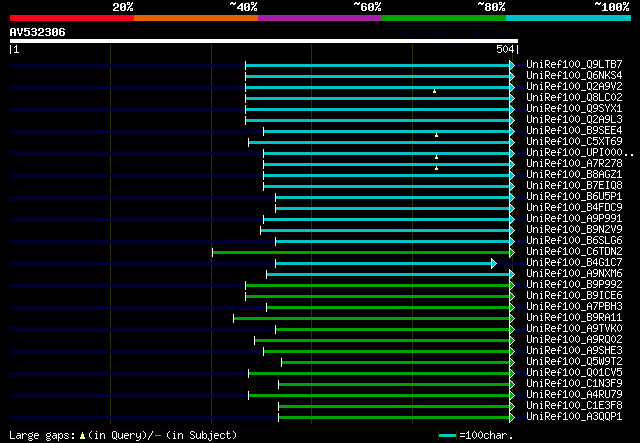
Task: Click the green arrowhead ending the UniRef100_C6TDN2 bar
Action: coord(512,252)
